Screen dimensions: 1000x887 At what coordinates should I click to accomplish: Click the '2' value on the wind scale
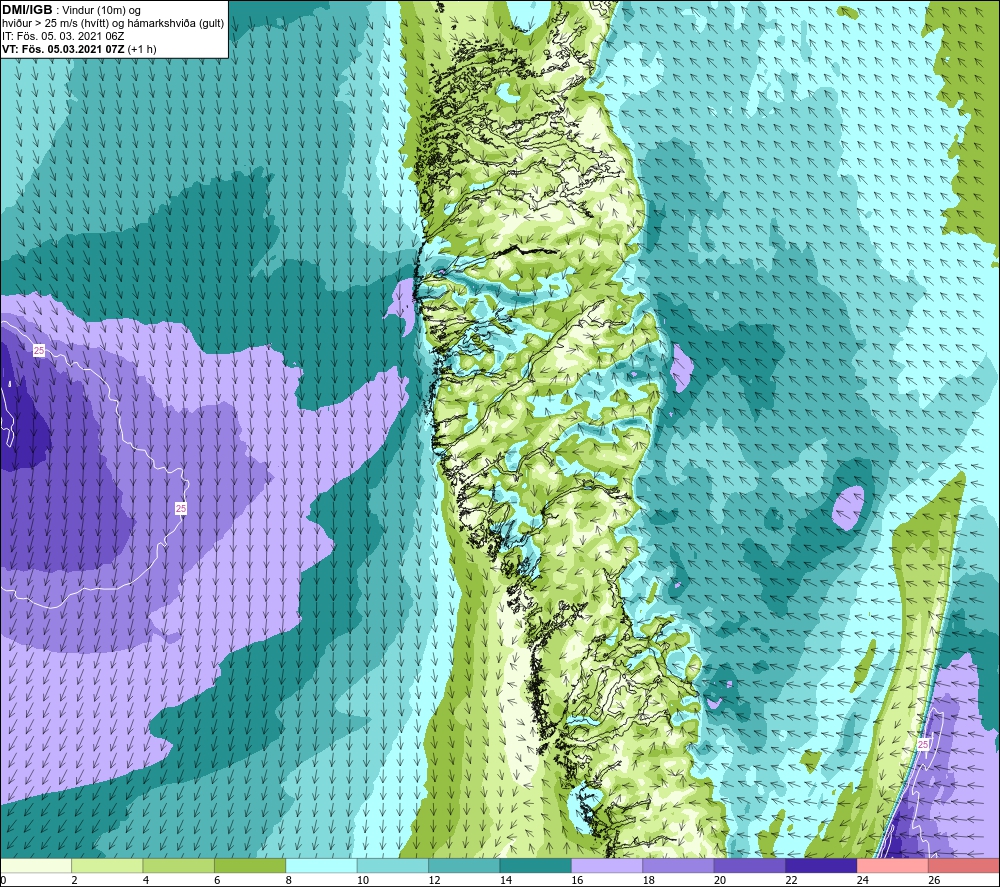[x=75, y=880]
